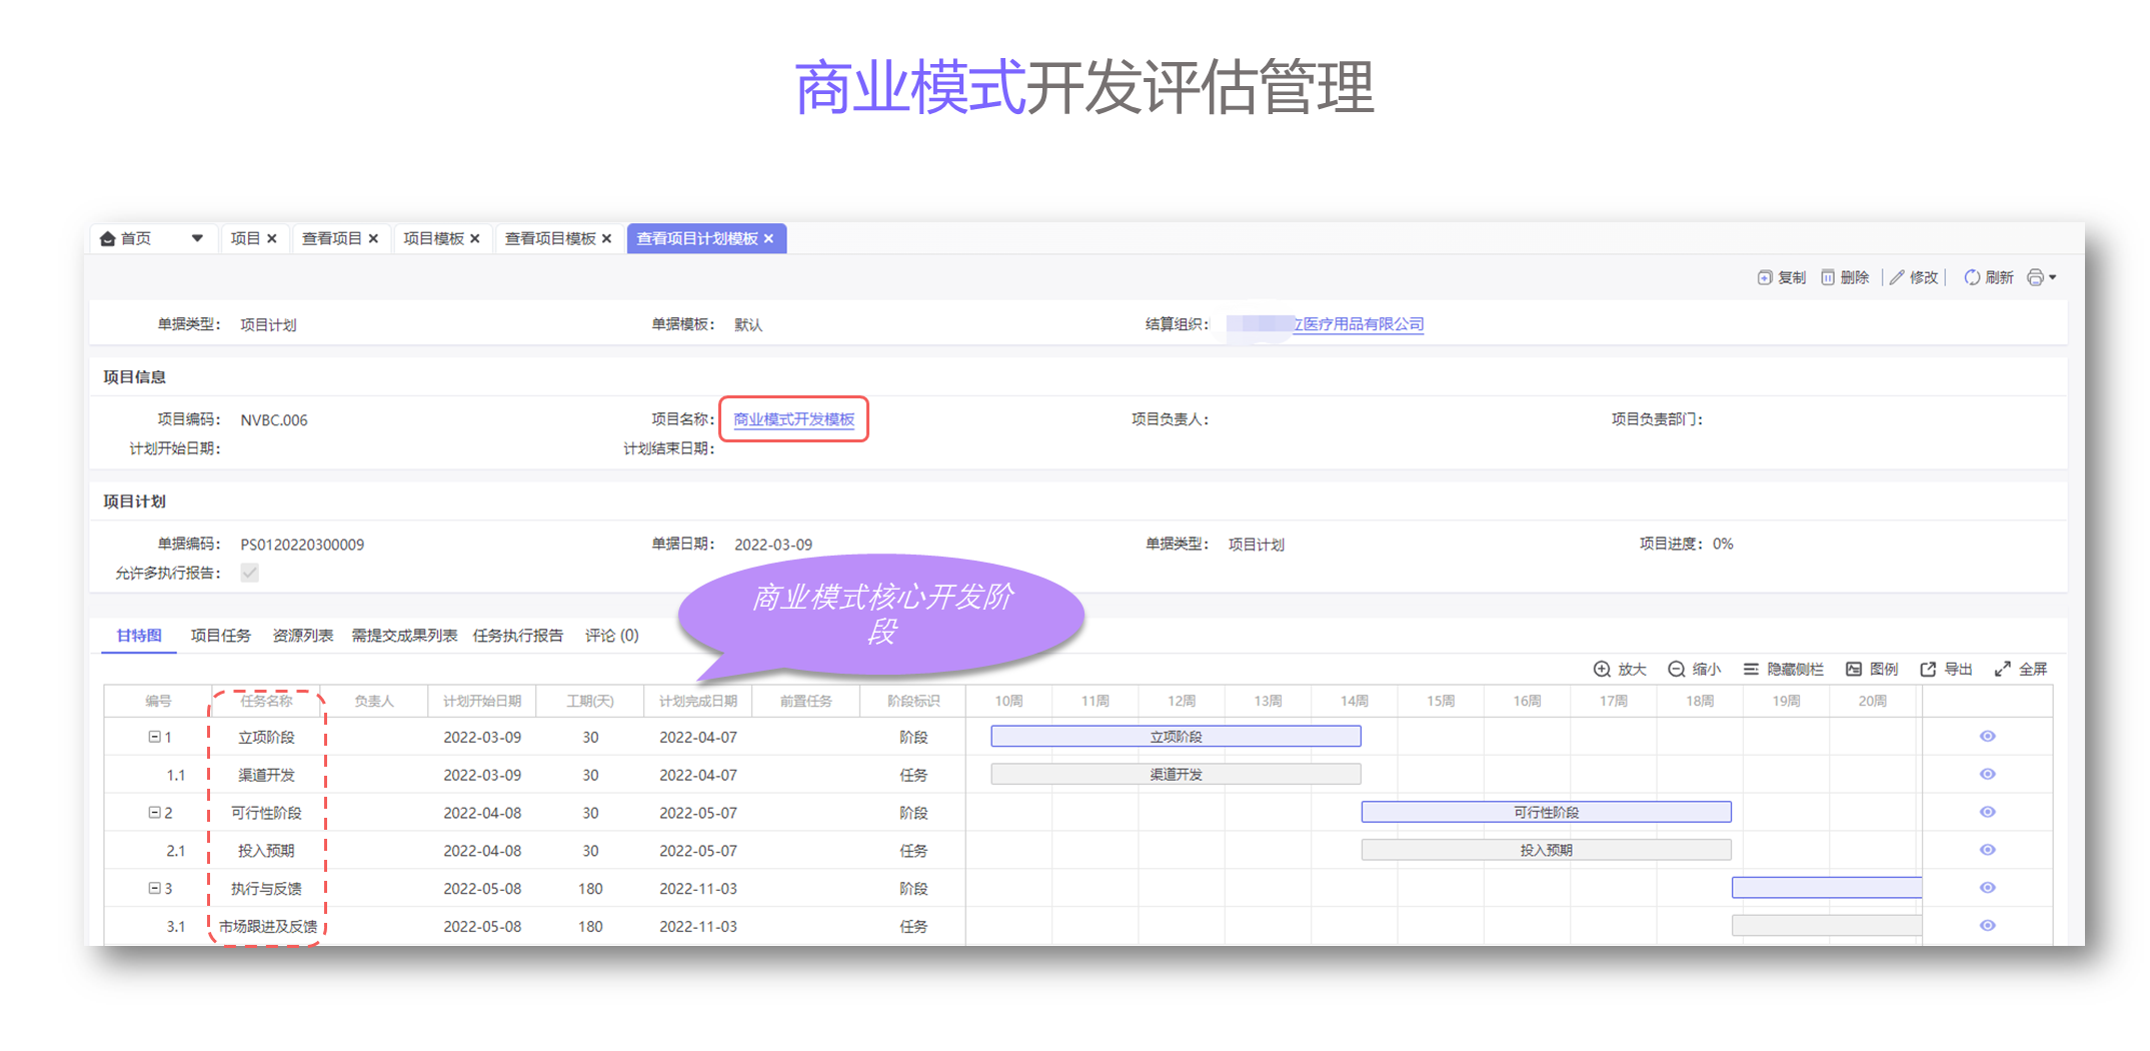The height and width of the screenshot is (1051, 2150).
Task: Close the 查看项目计划模板 tab
Action: tap(769, 239)
